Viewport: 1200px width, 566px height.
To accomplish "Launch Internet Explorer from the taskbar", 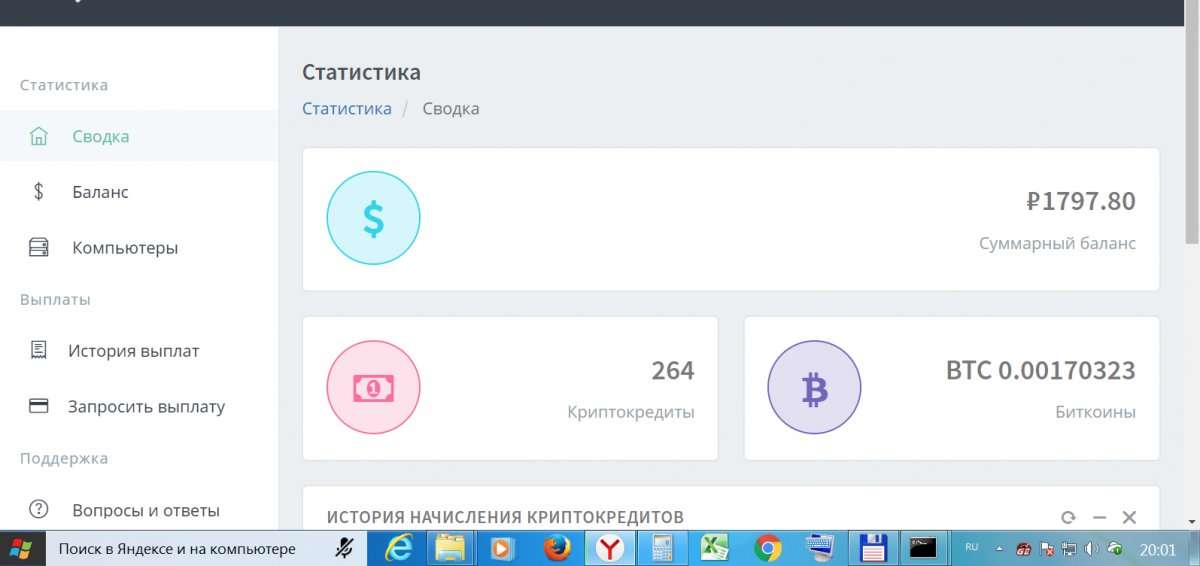I will tap(398, 548).
